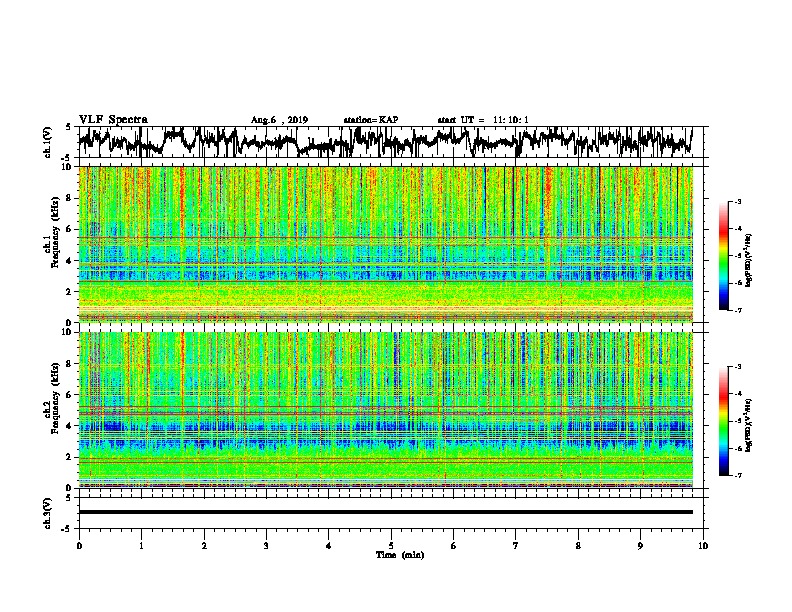Image resolution: width=792 pixels, height=612 pixels.
Task: Click the date label "Aug.6 , 2019"
Action: point(279,120)
